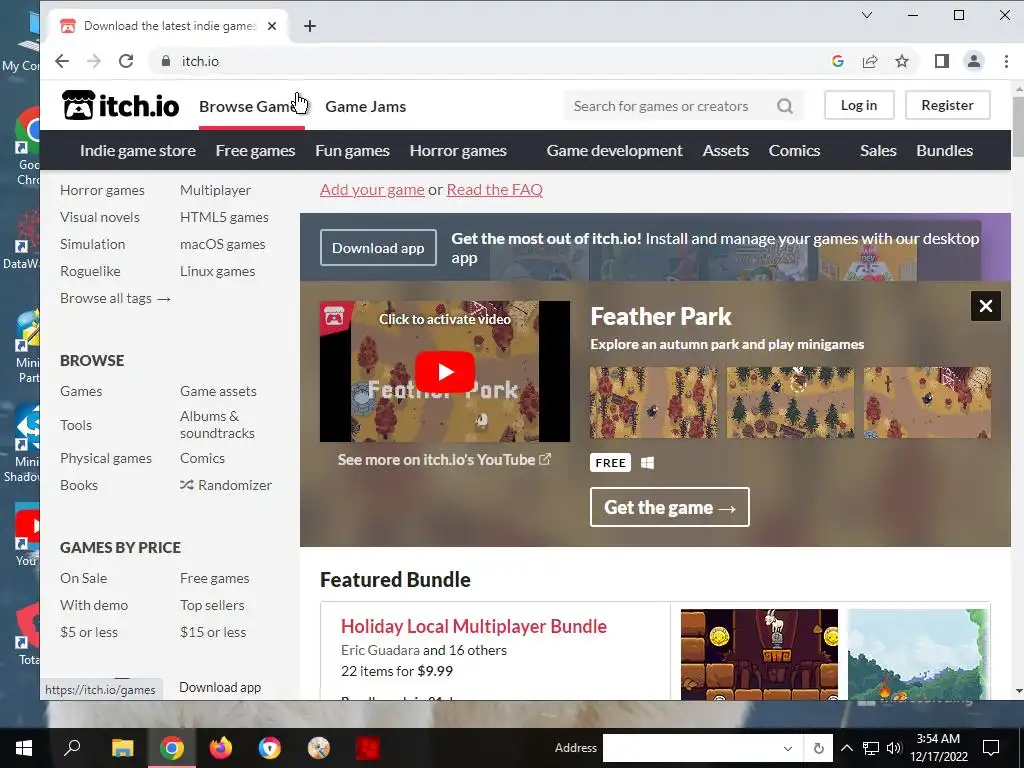Open Sales in nav bar

coord(878,151)
